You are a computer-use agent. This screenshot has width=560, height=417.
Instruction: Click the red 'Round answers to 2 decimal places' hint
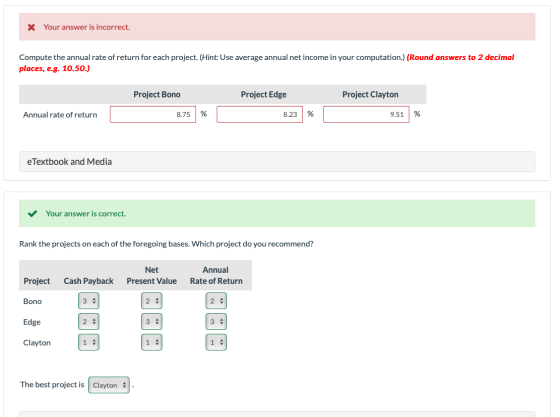(266, 62)
